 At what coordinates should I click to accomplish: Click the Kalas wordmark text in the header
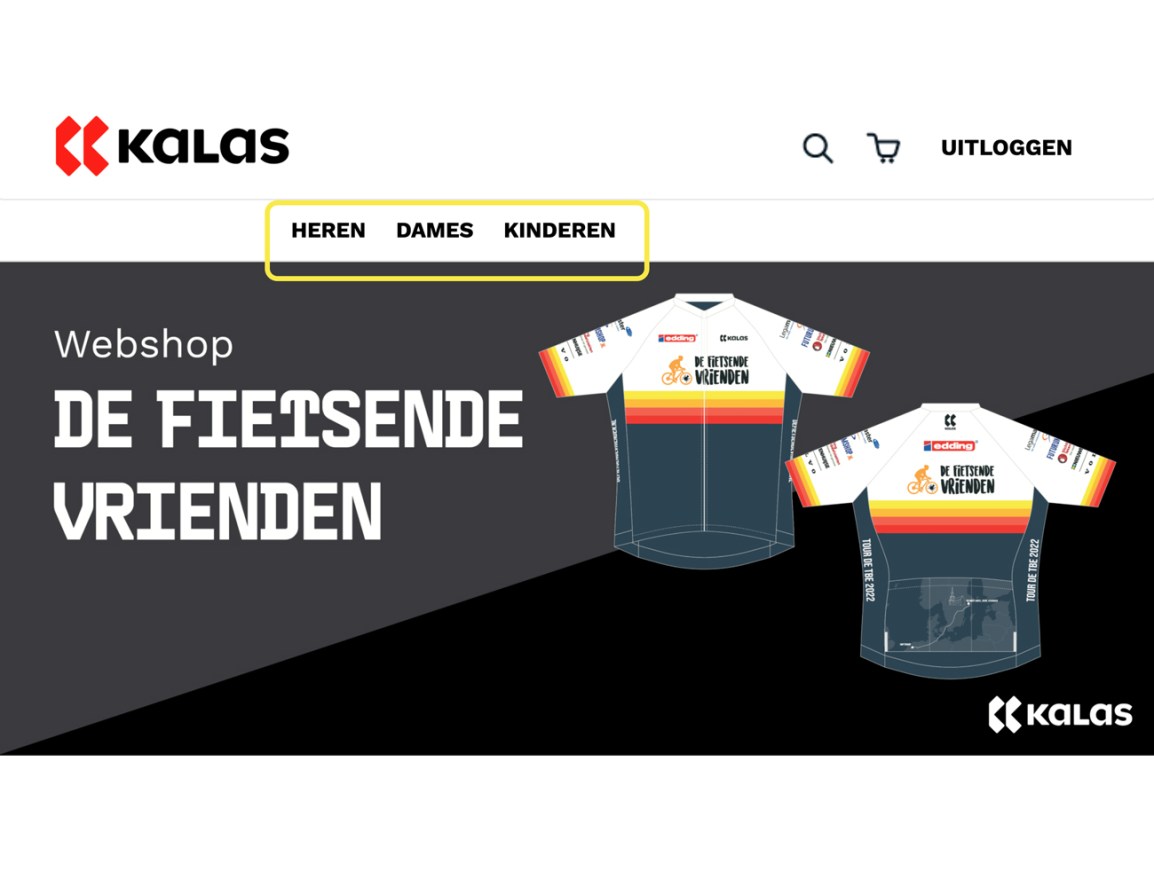coord(204,146)
